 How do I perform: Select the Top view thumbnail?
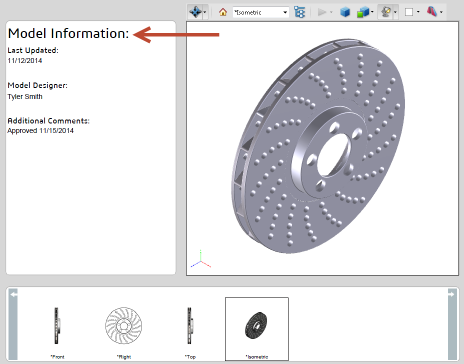tap(190, 329)
